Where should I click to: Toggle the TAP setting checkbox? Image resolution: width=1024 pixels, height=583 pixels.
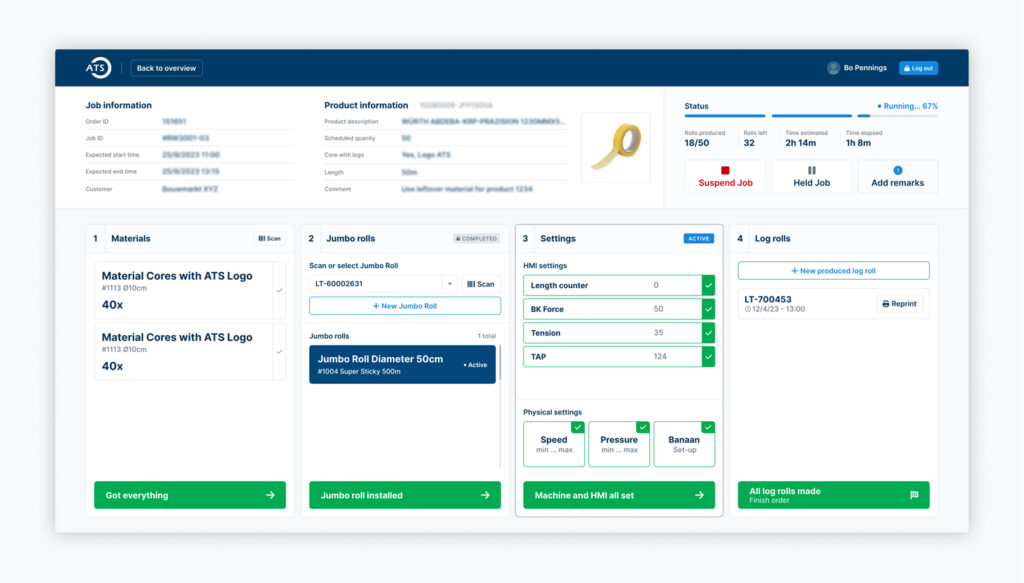click(708, 356)
